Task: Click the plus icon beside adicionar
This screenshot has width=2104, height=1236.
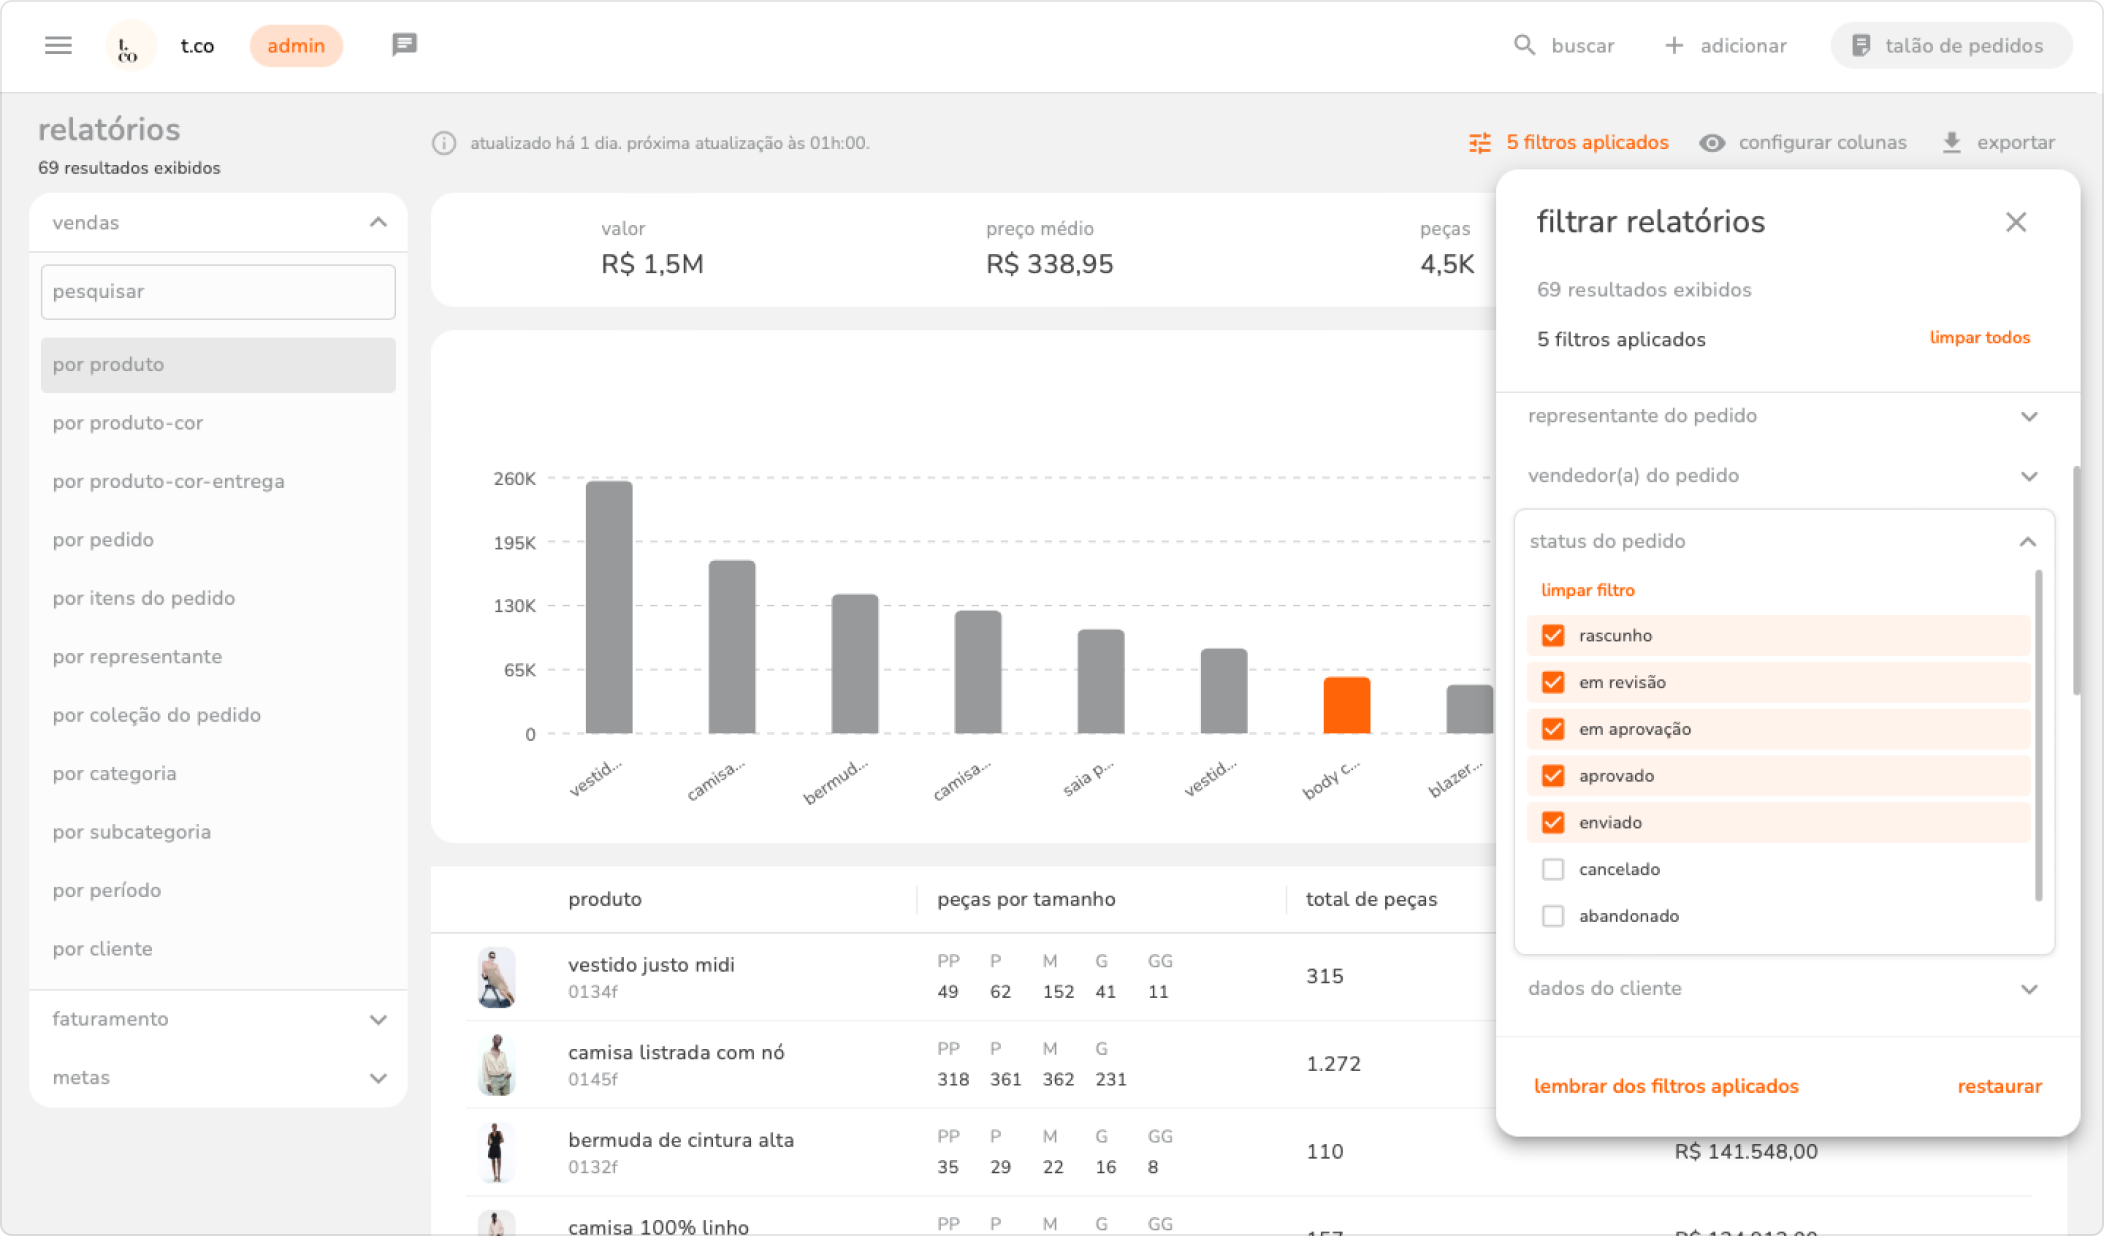Action: [x=1674, y=45]
